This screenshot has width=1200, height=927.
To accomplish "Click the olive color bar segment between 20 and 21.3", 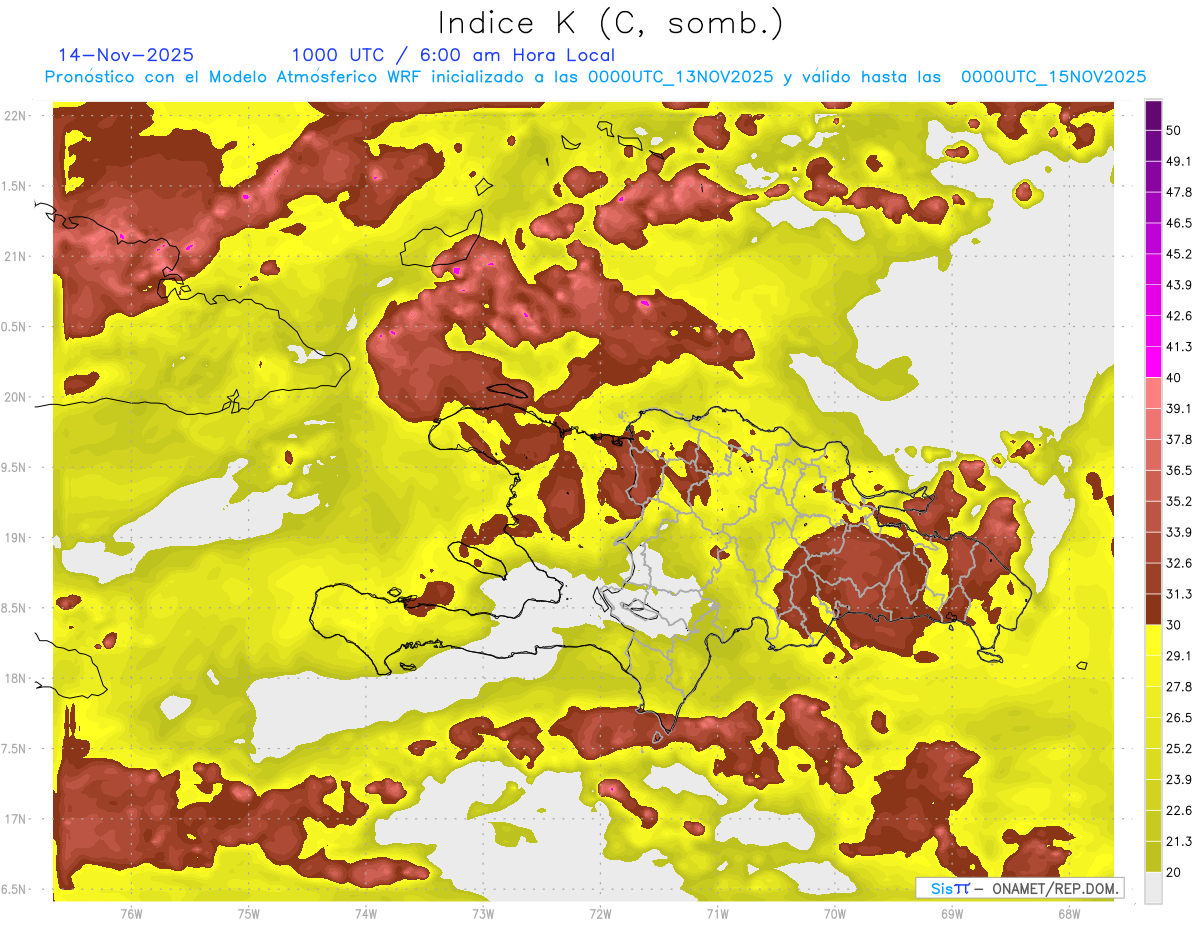I will (x=1153, y=857).
